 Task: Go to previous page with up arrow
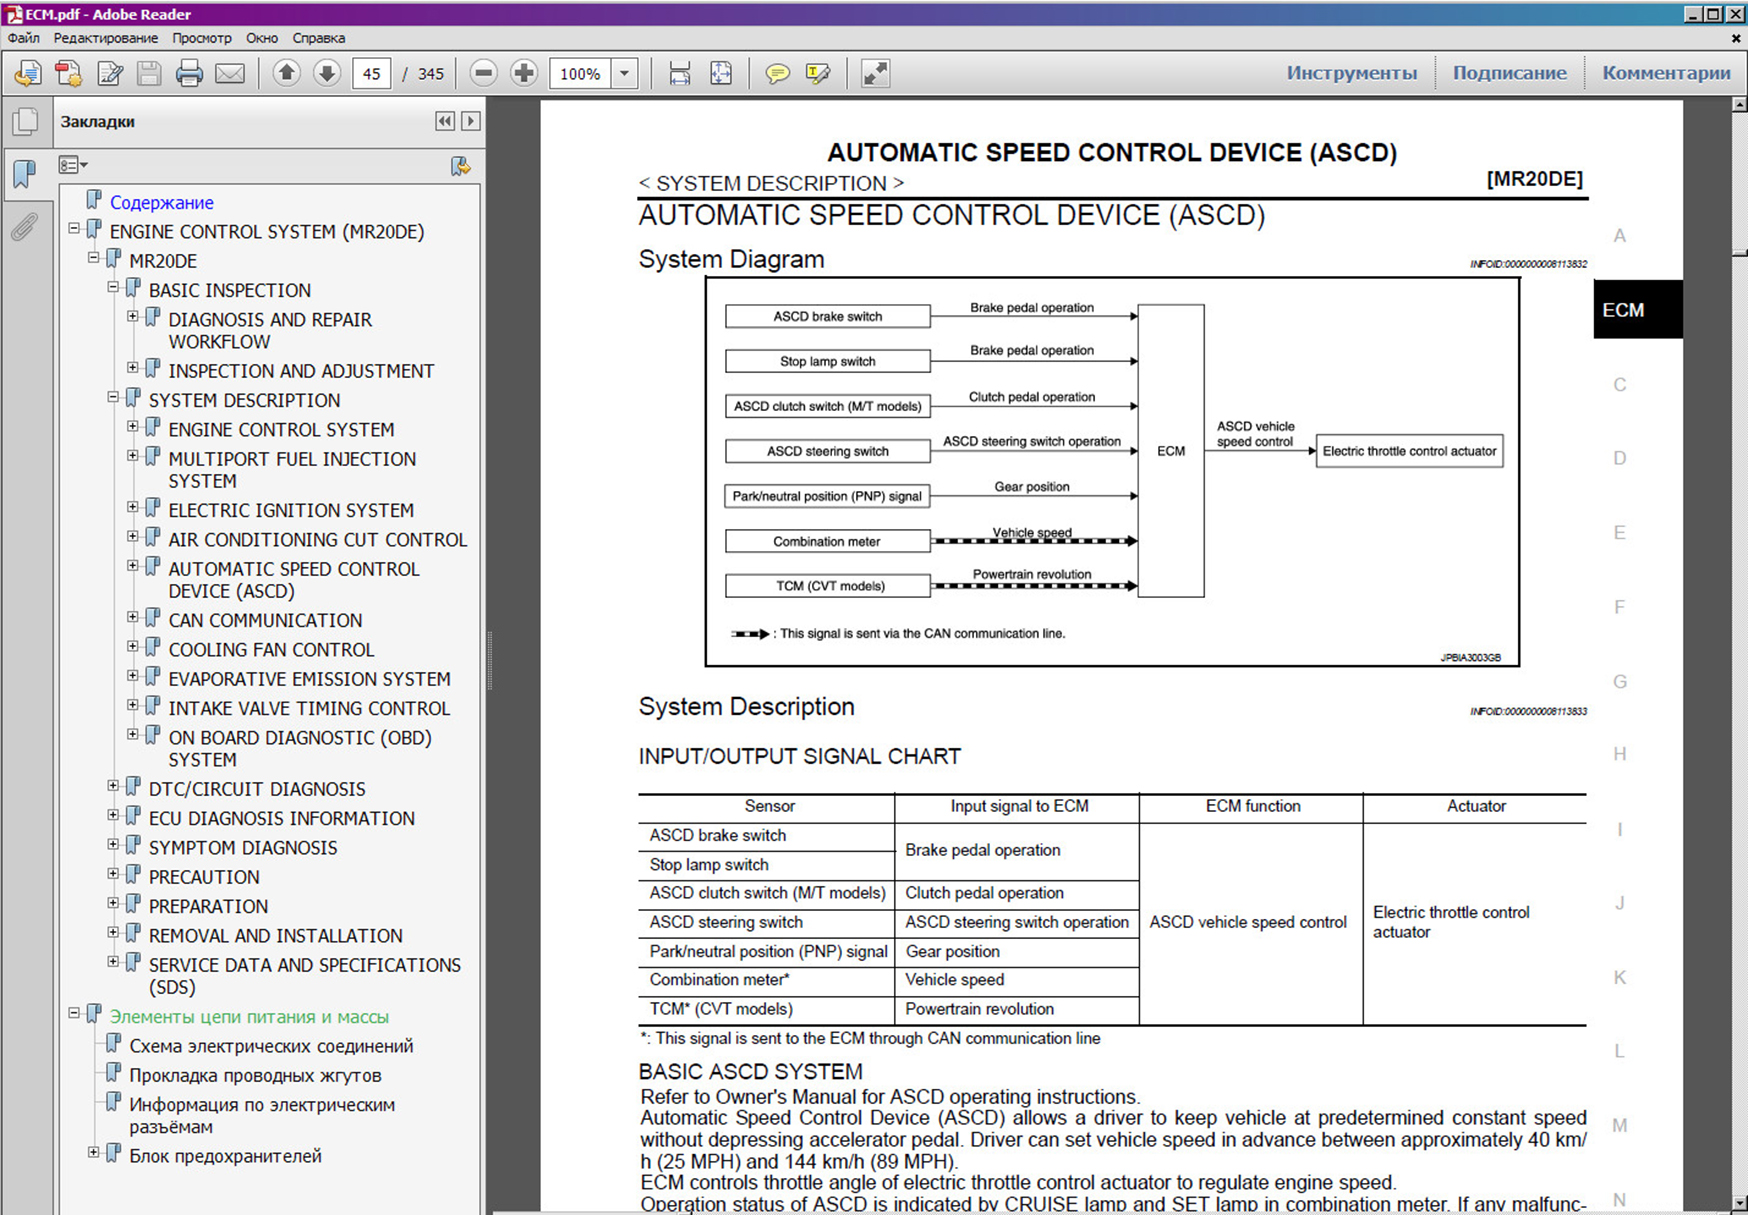[287, 73]
